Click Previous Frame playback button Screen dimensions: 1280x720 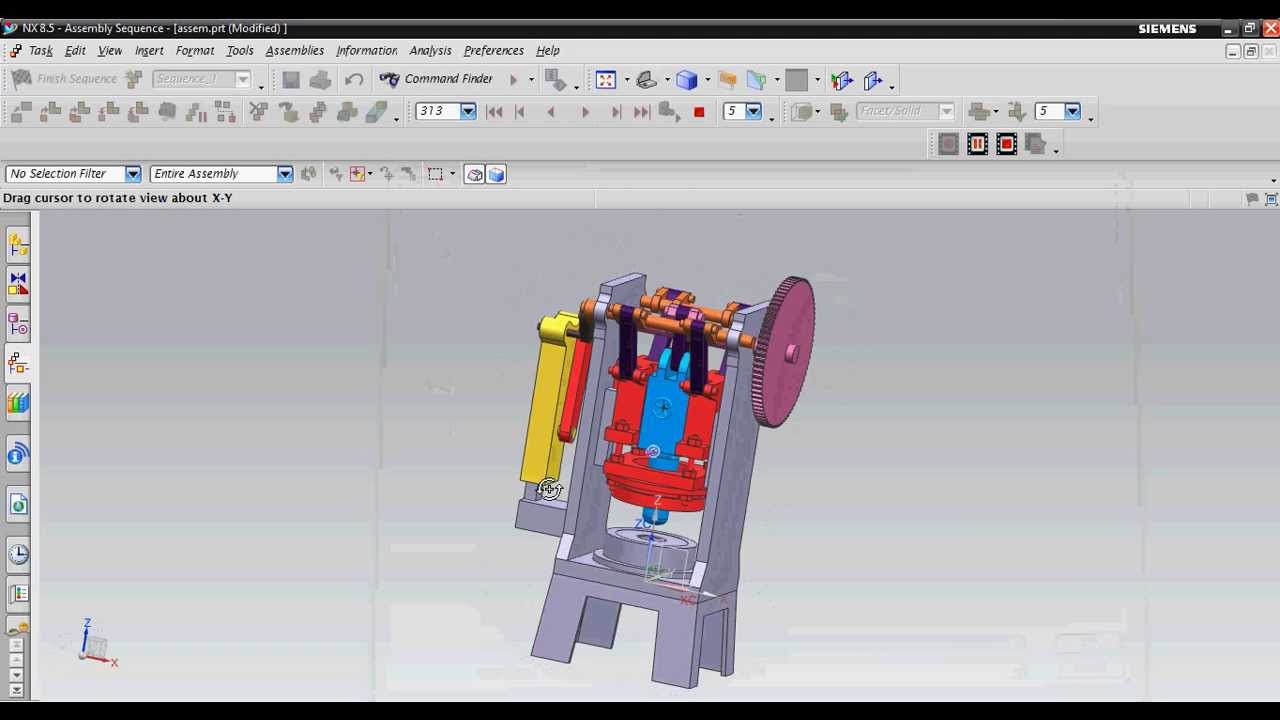pos(520,112)
